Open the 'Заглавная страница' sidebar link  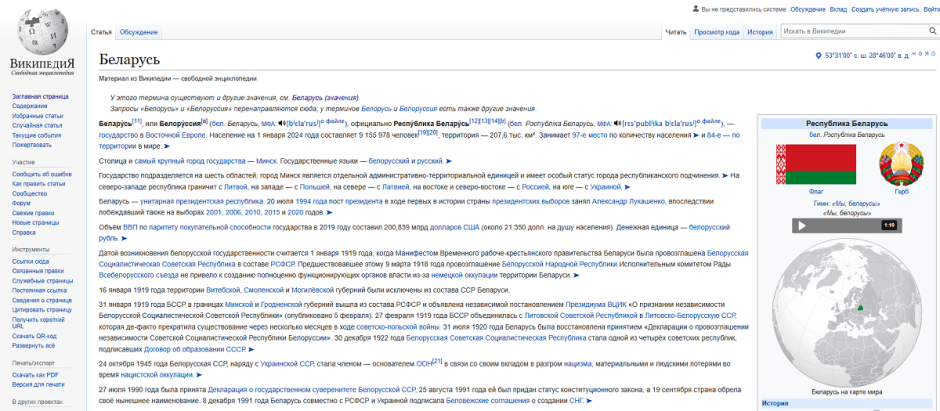point(40,96)
